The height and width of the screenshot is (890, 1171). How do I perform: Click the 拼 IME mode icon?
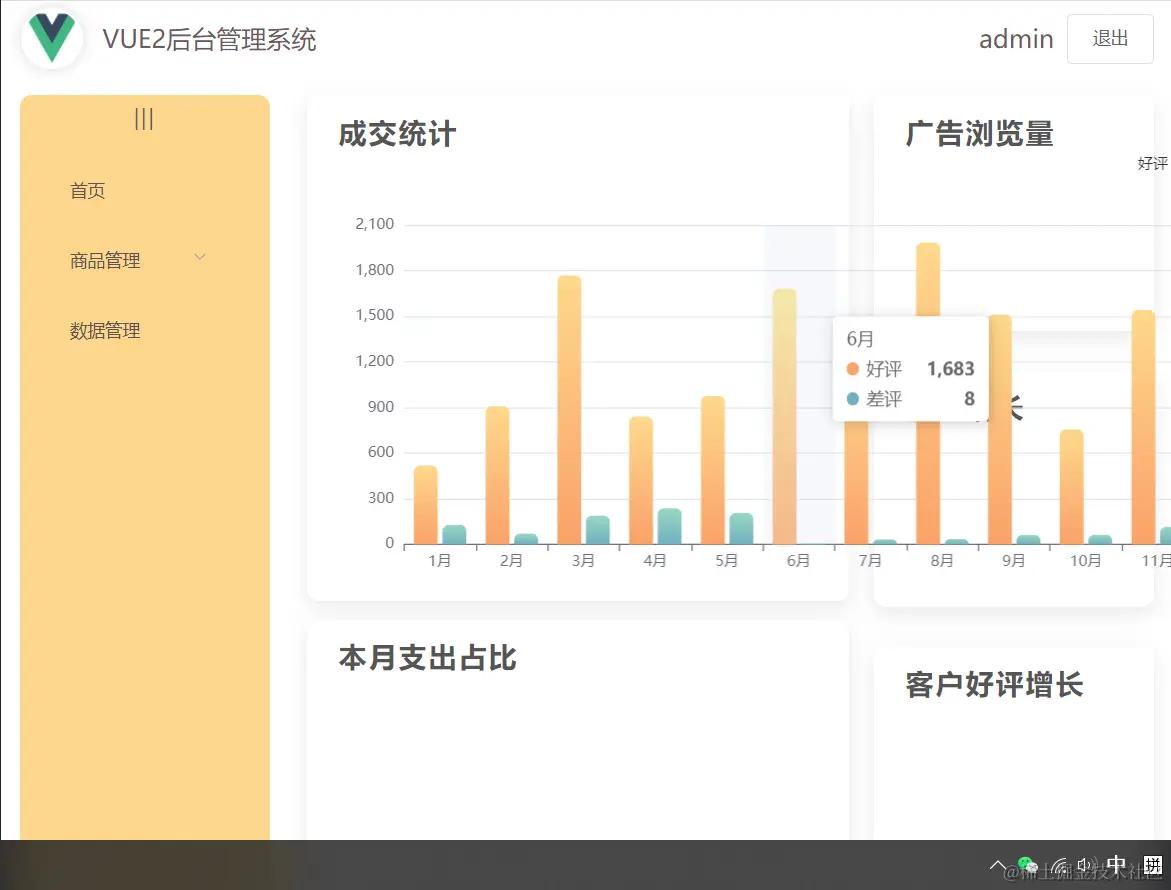point(1152,865)
